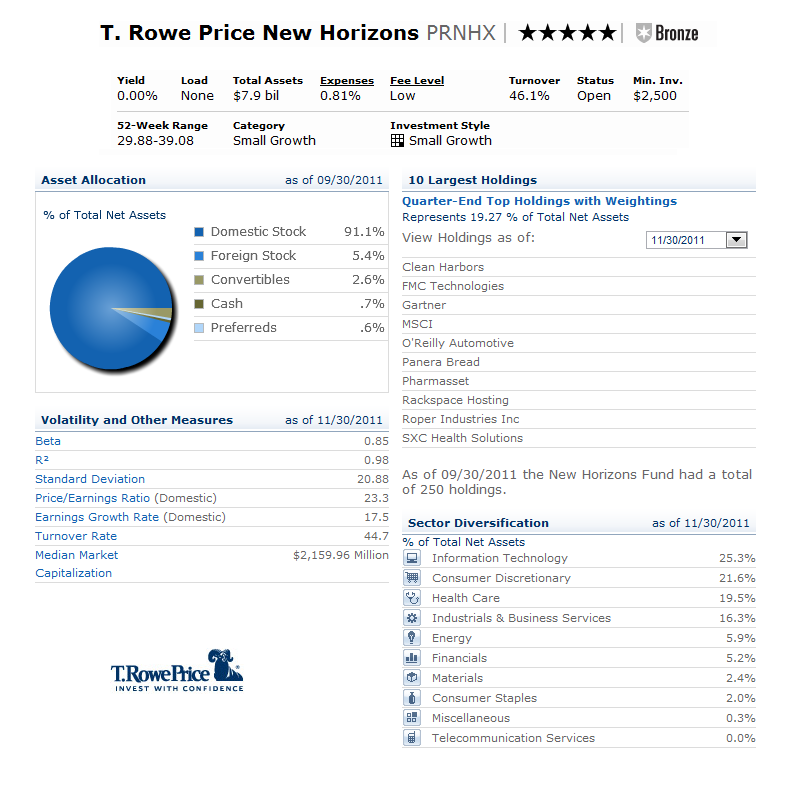Screen dimensions: 800x788
Task: Click the Preferreds legend color swatch
Action: pos(199,328)
